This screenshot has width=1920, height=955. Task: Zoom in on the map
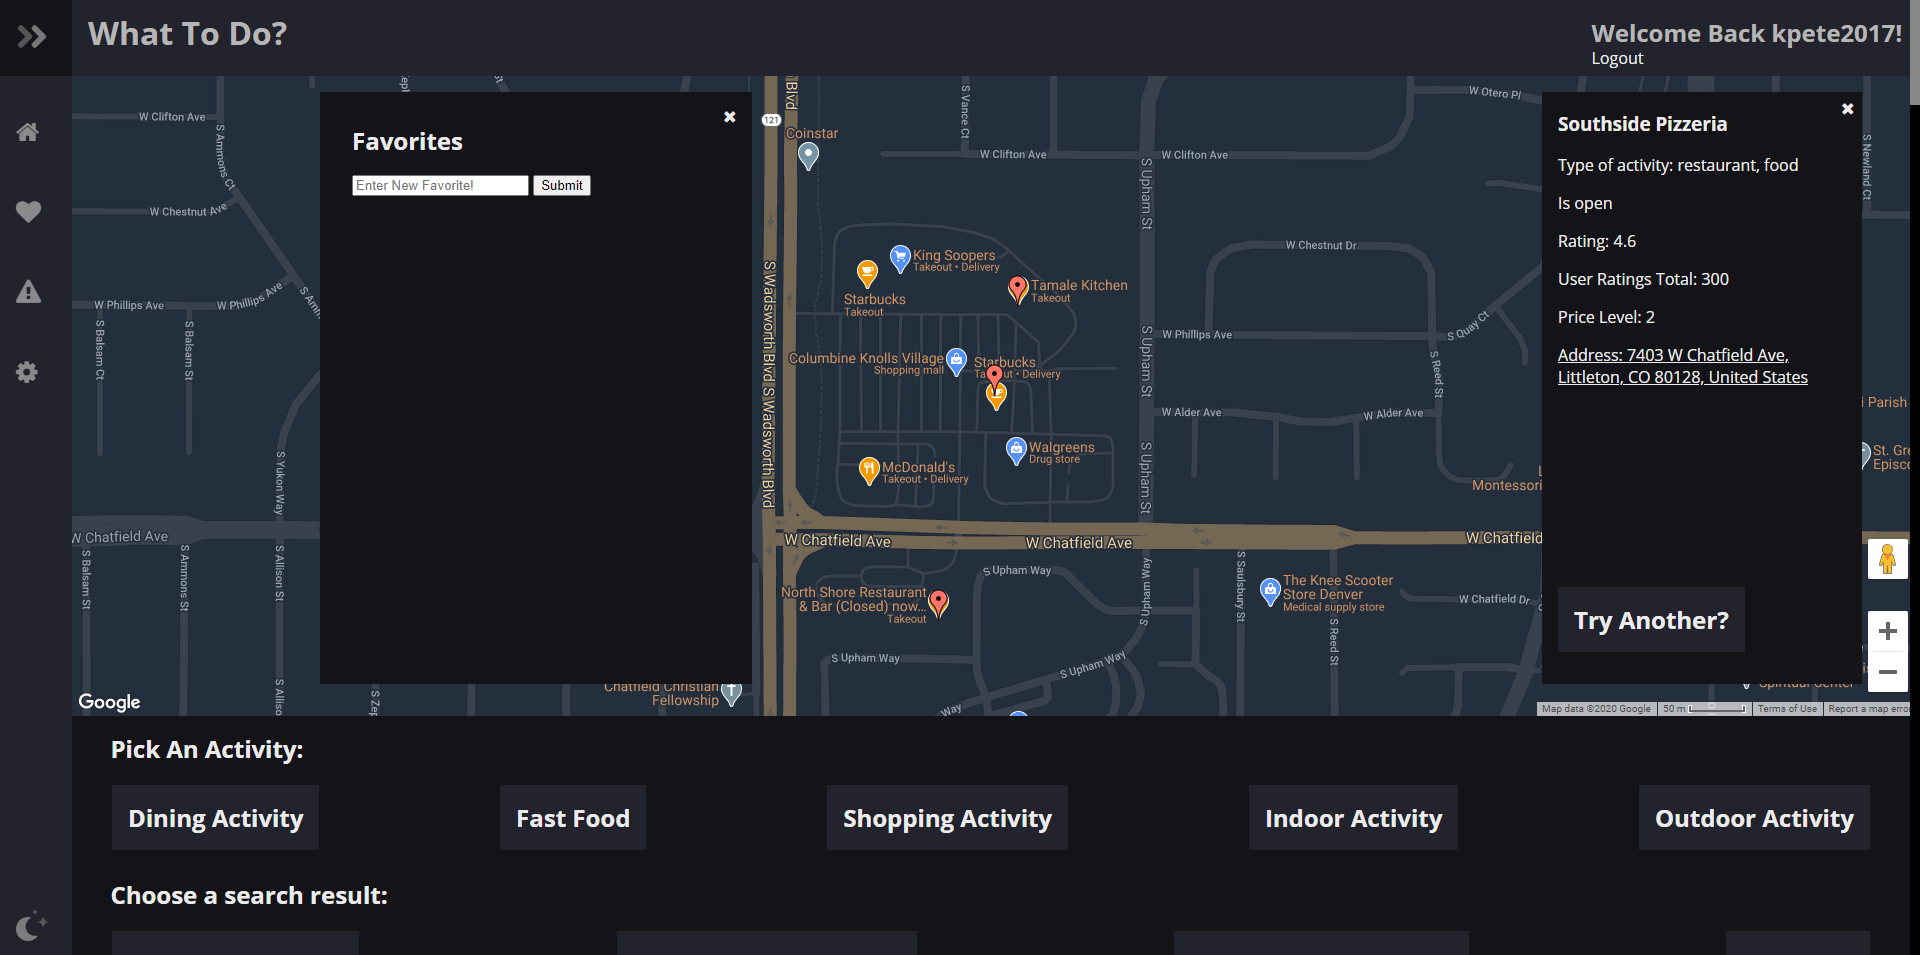1888,631
